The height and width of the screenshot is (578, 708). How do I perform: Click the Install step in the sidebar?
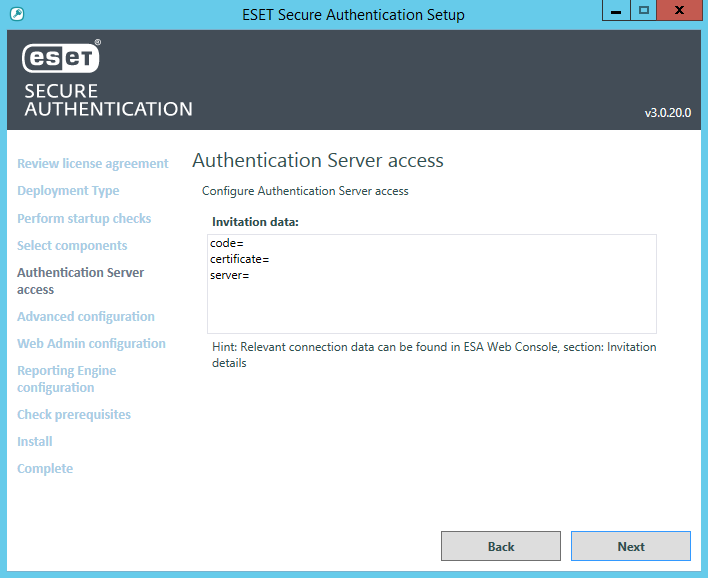click(x=35, y=441)
